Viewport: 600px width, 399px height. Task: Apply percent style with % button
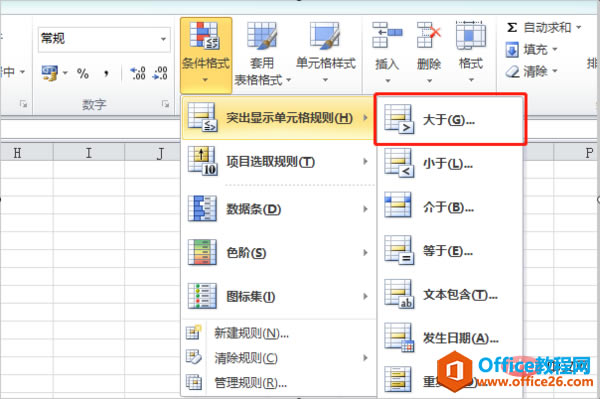[x=83, y=73]
